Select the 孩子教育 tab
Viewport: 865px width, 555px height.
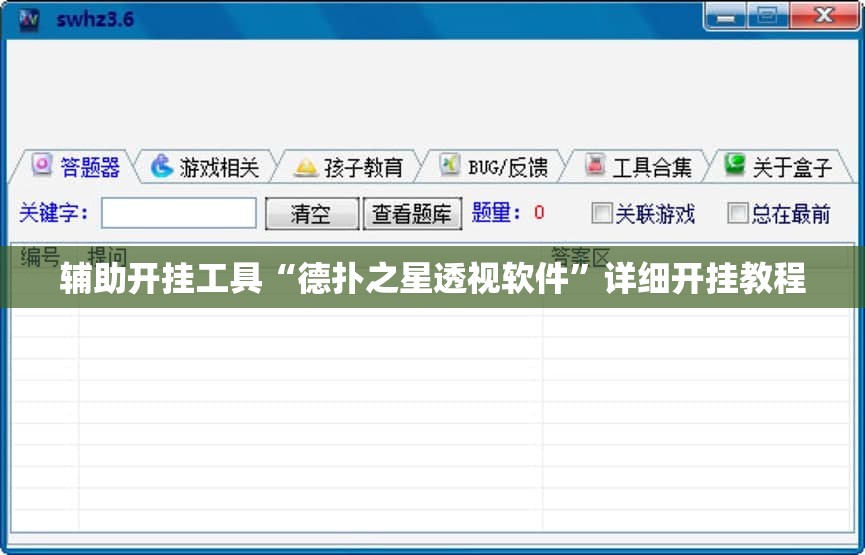349,167
